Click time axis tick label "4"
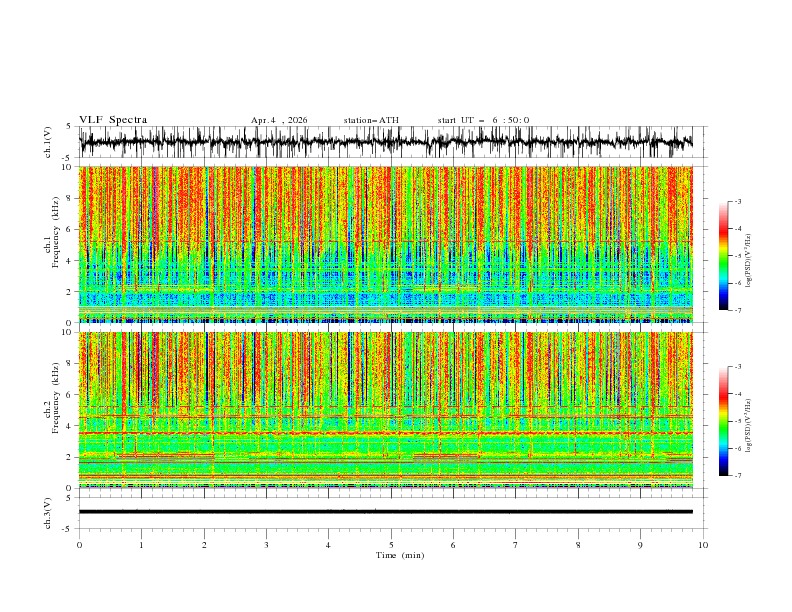This screenshot has height=612, width=792. [328, 545]
